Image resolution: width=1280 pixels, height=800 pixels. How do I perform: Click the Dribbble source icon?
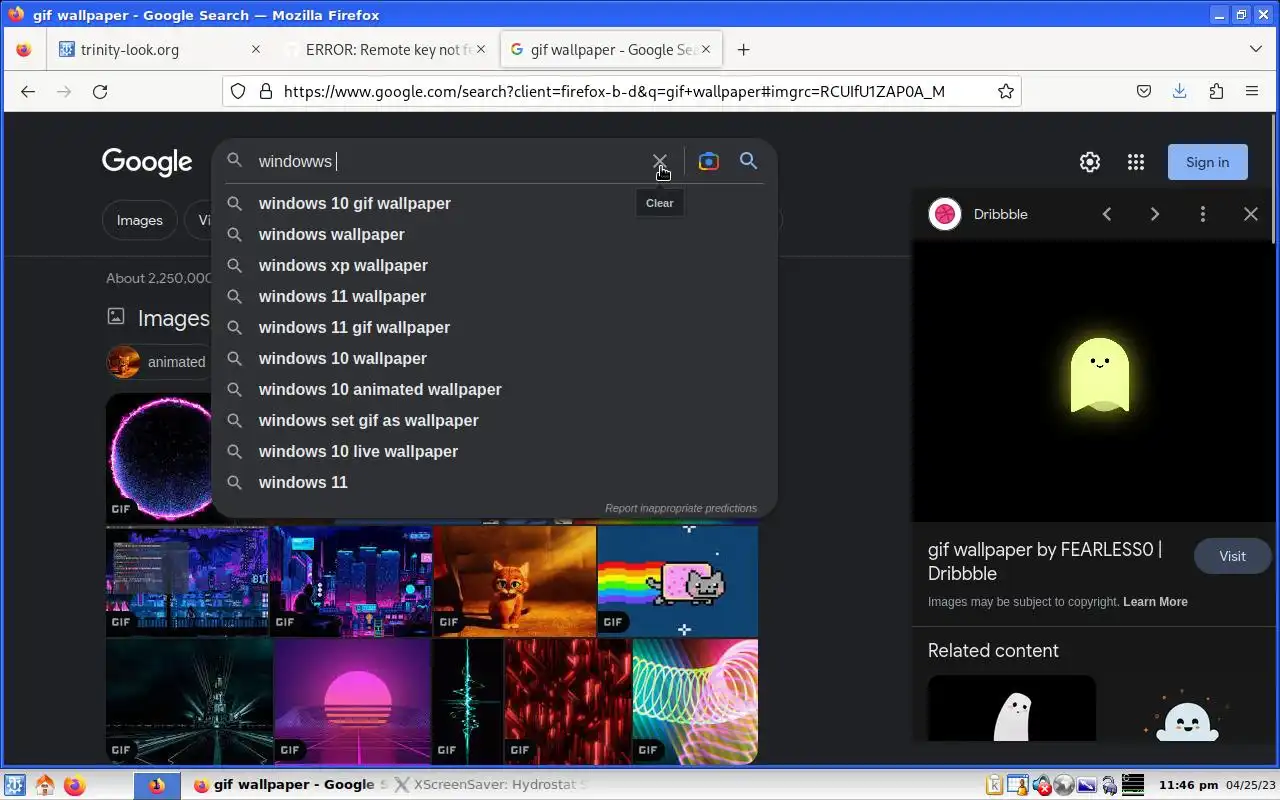coord(945,214)
